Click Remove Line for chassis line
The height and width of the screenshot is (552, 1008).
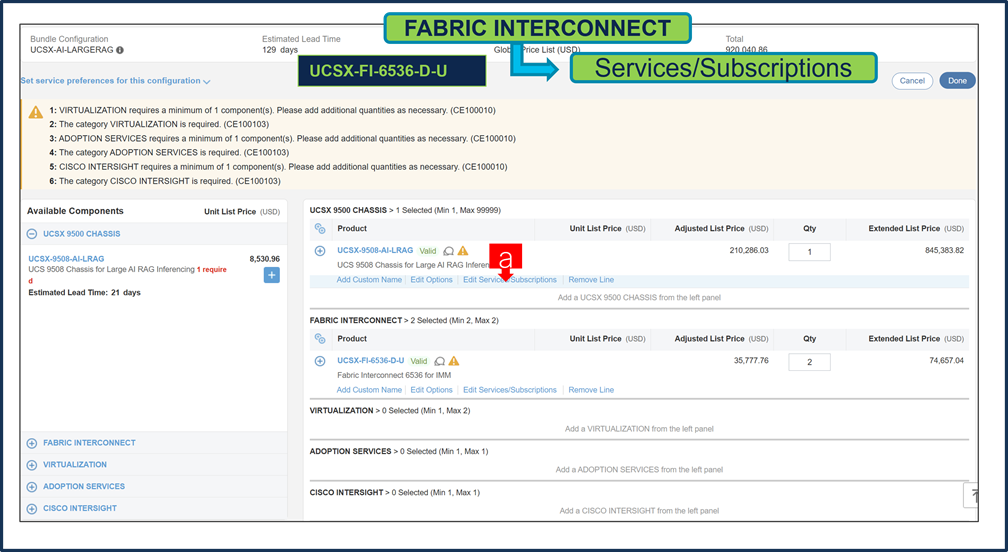tap(591, 280)
